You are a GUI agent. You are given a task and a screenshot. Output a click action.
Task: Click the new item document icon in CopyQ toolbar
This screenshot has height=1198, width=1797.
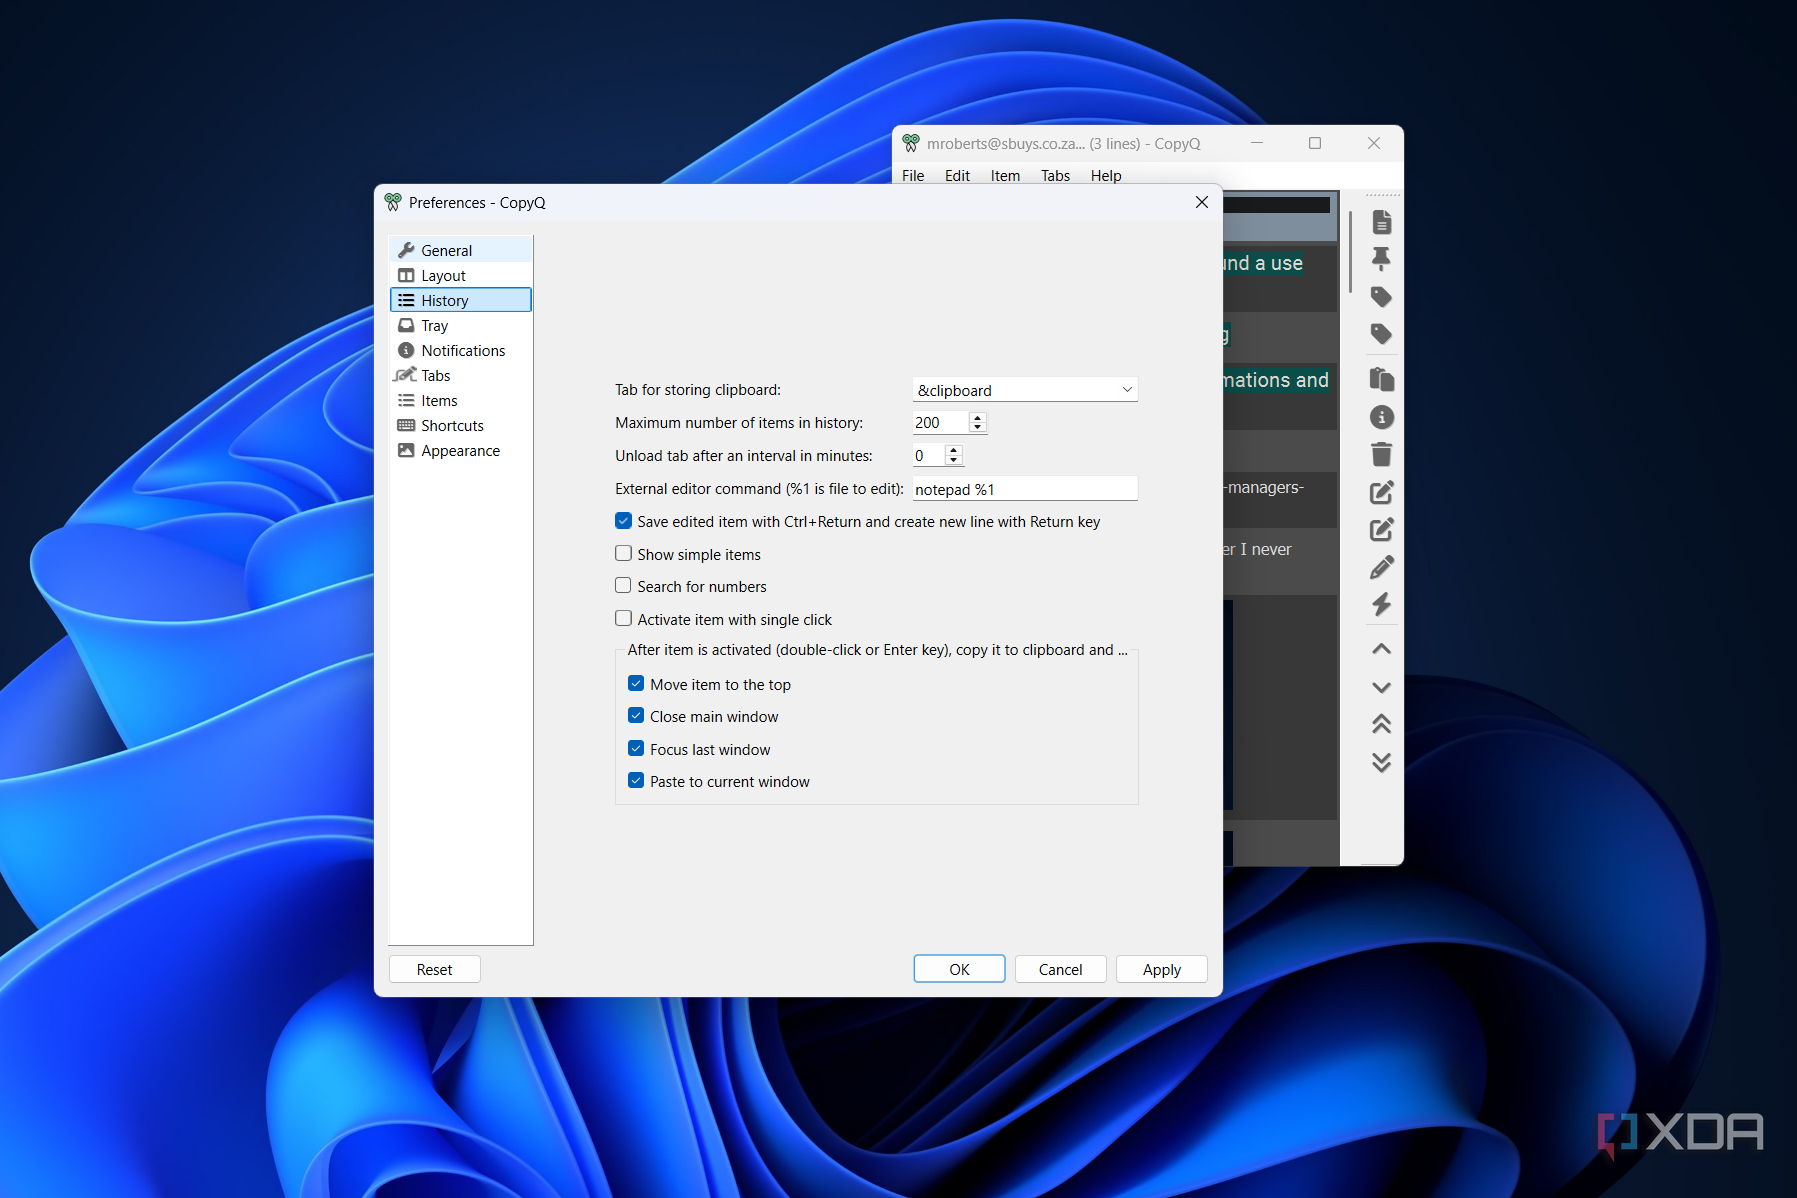point(1381,222)
